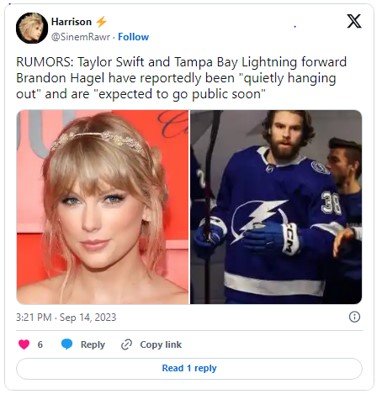This screenshot has height=394, width=382.
Task: Open the @SinemRawr handle link
Action: tap(80, 37)
